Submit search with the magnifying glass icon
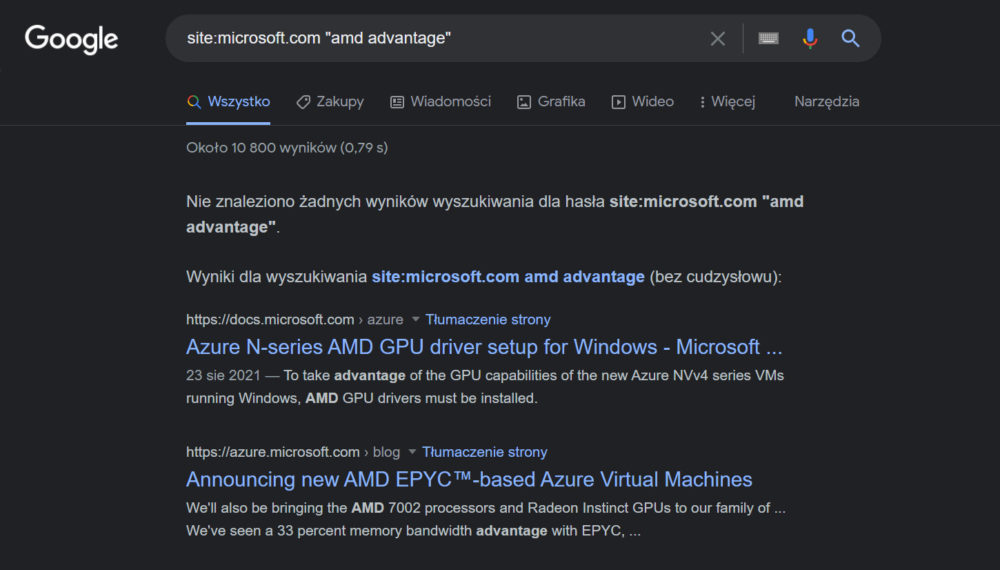This screenshot has height=570, width=1000. pyautogui.click(x=850, y=38)
